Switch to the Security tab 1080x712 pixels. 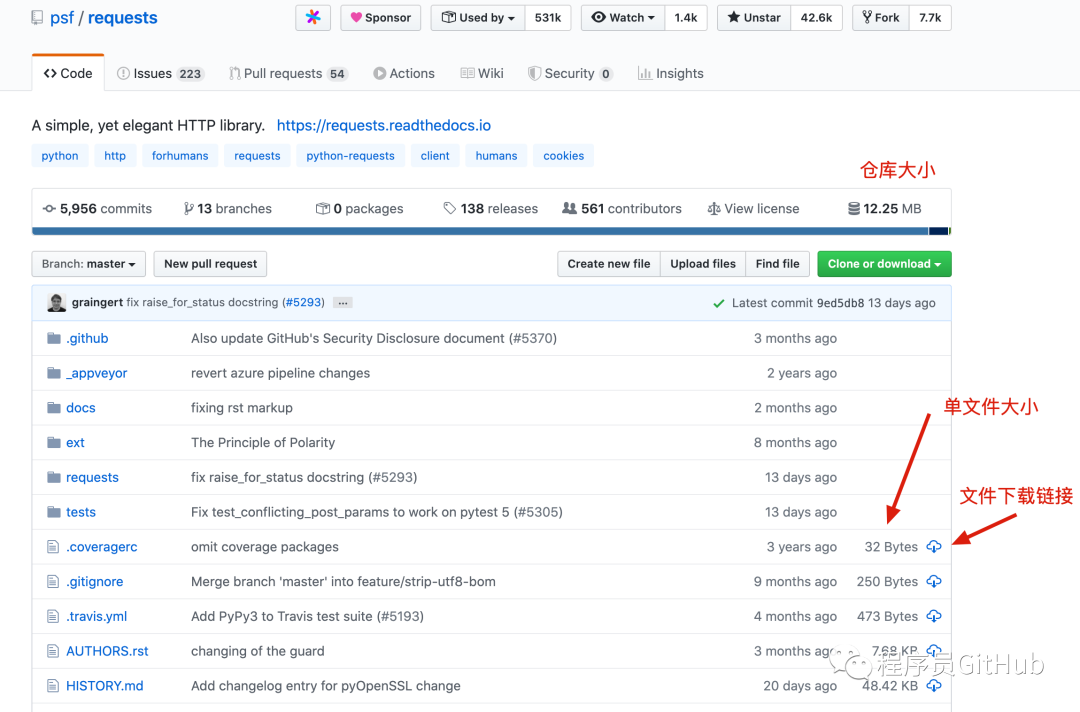tap(570, 74)
